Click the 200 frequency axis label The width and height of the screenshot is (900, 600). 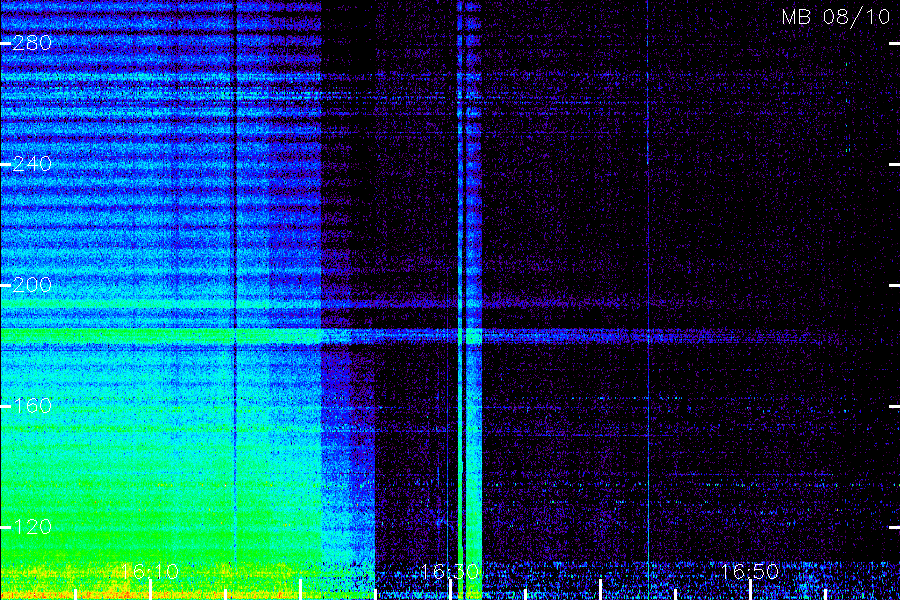[32, 285]
